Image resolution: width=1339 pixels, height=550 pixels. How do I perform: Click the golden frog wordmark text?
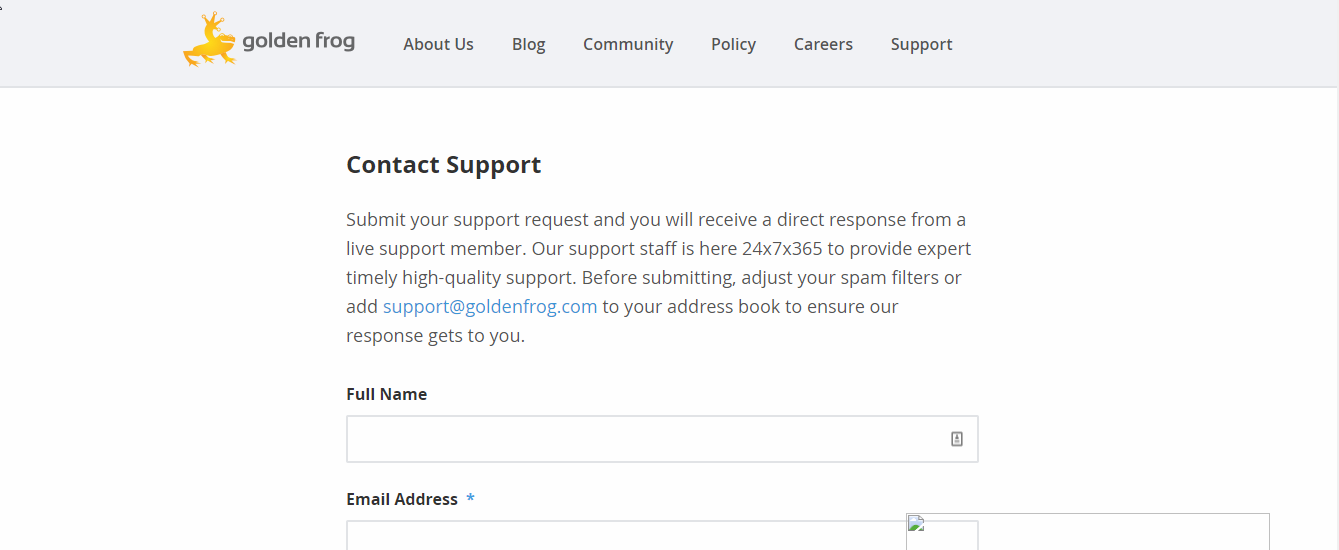(299, 43)
